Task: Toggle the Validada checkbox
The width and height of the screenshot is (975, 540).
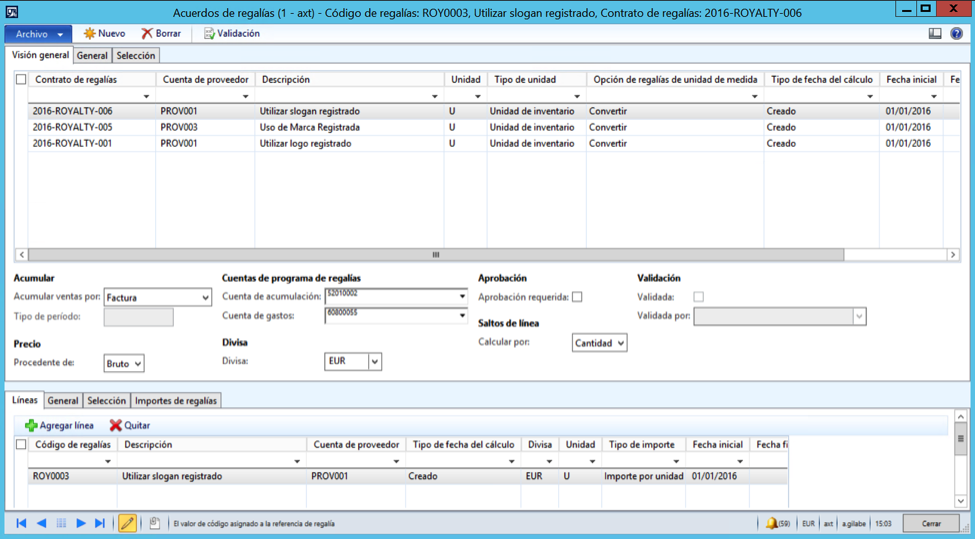Action: pos(698,297)
